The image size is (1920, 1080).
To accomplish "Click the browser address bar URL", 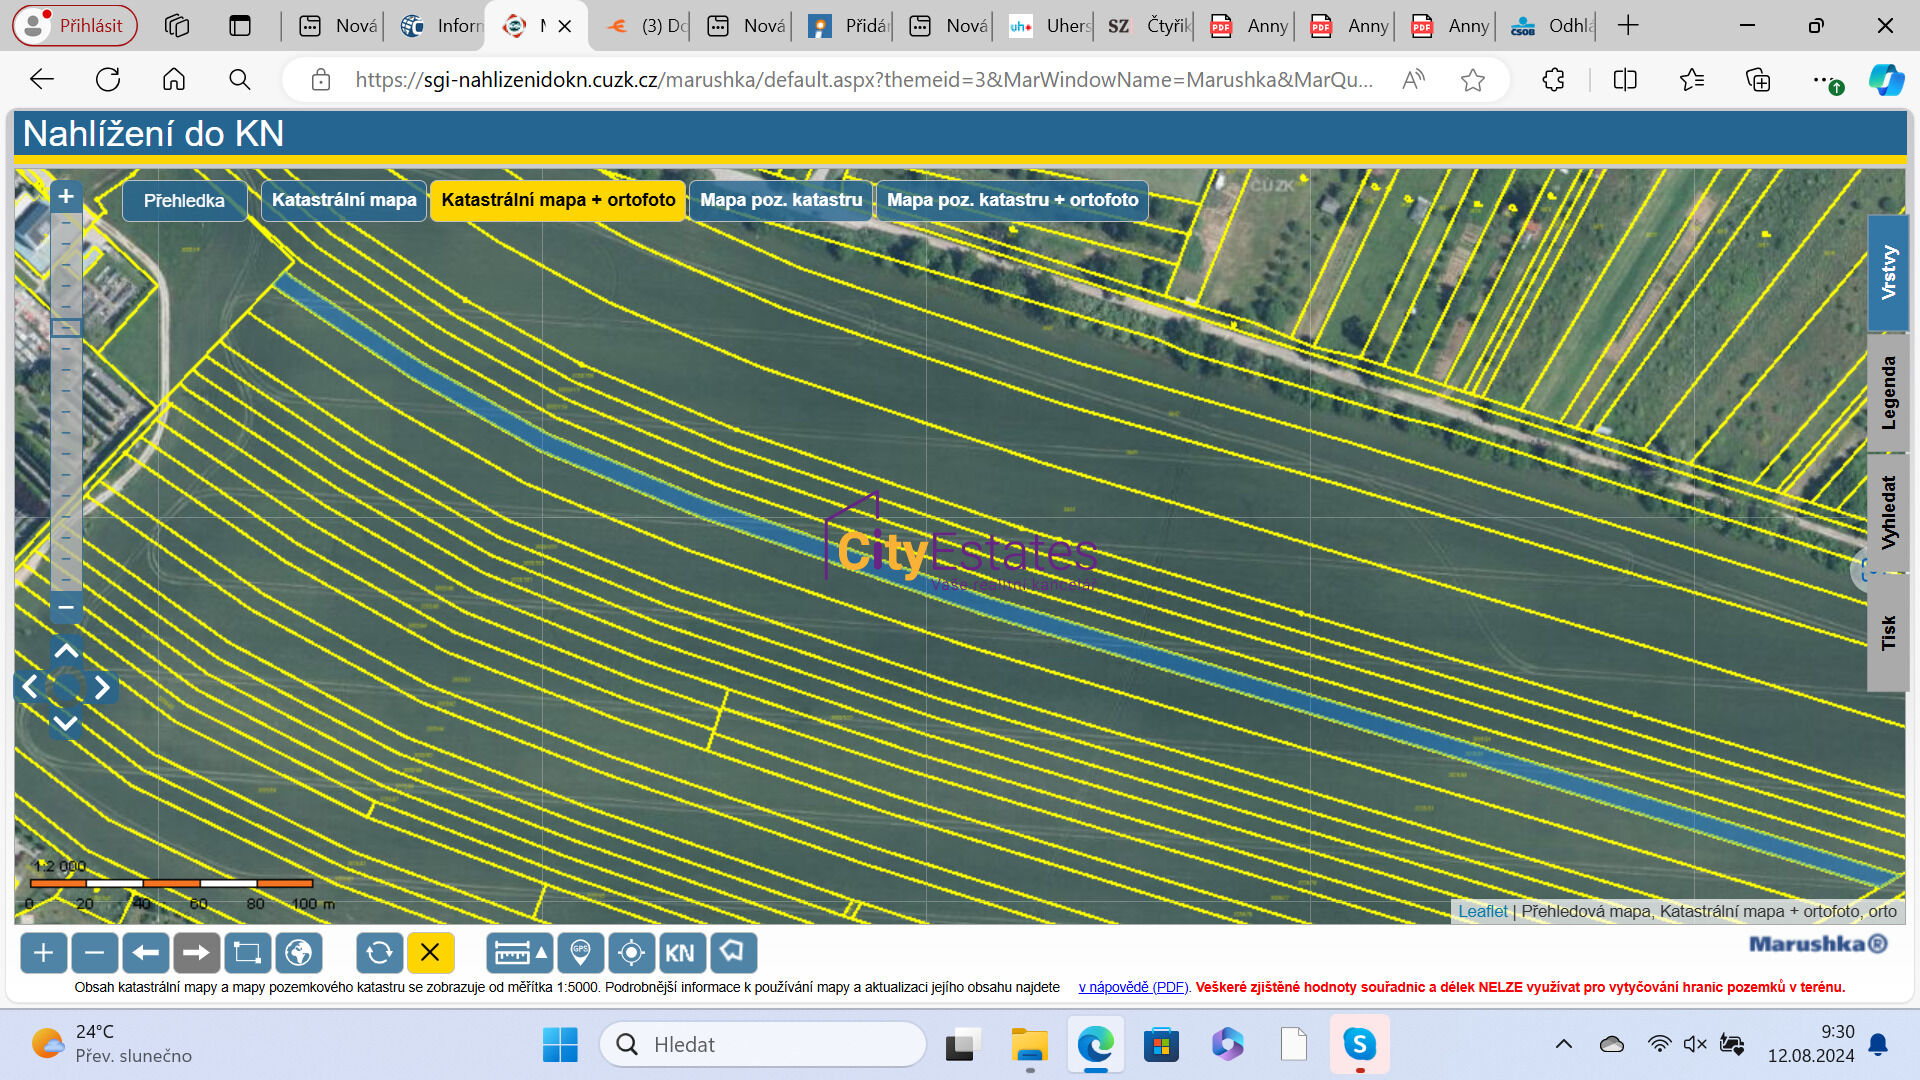I will [864, 80].
